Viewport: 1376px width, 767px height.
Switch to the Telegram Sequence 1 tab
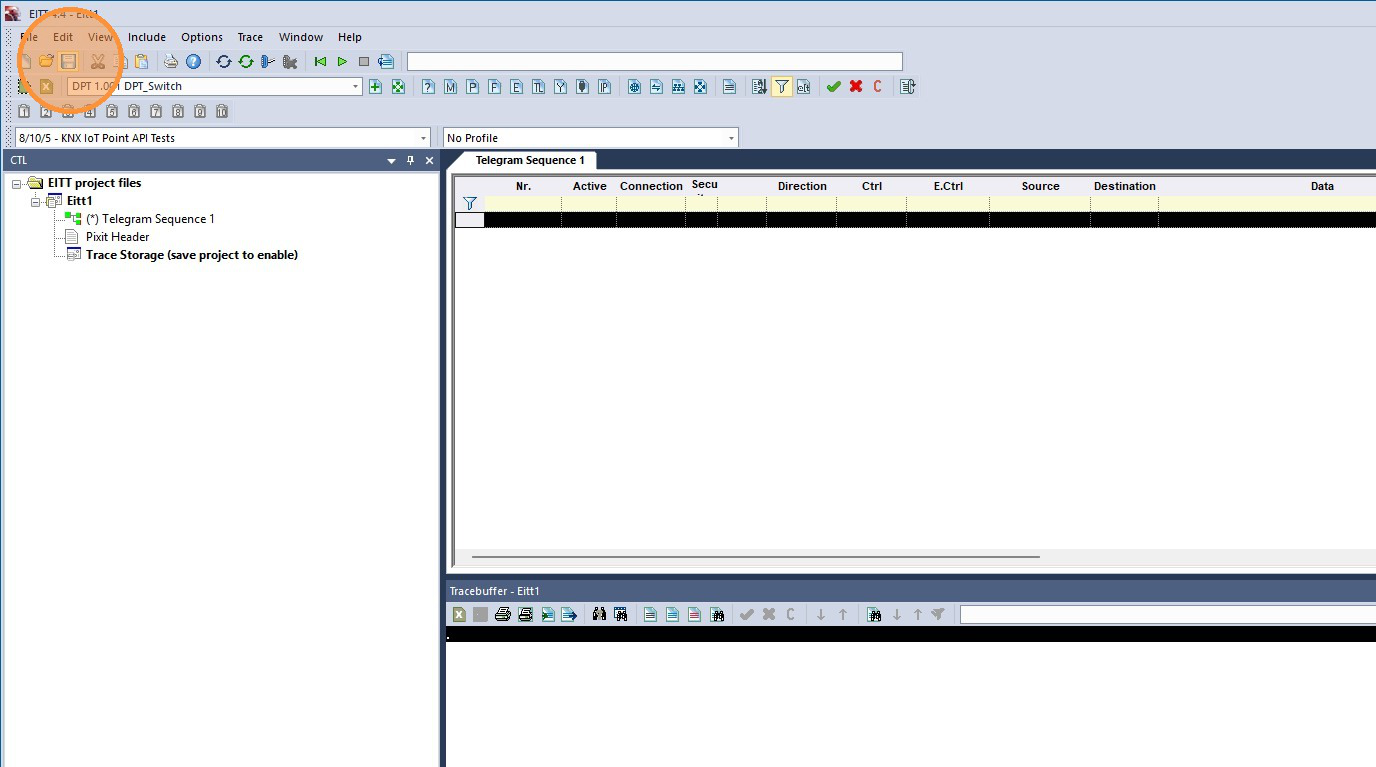[x=530, y=160]
